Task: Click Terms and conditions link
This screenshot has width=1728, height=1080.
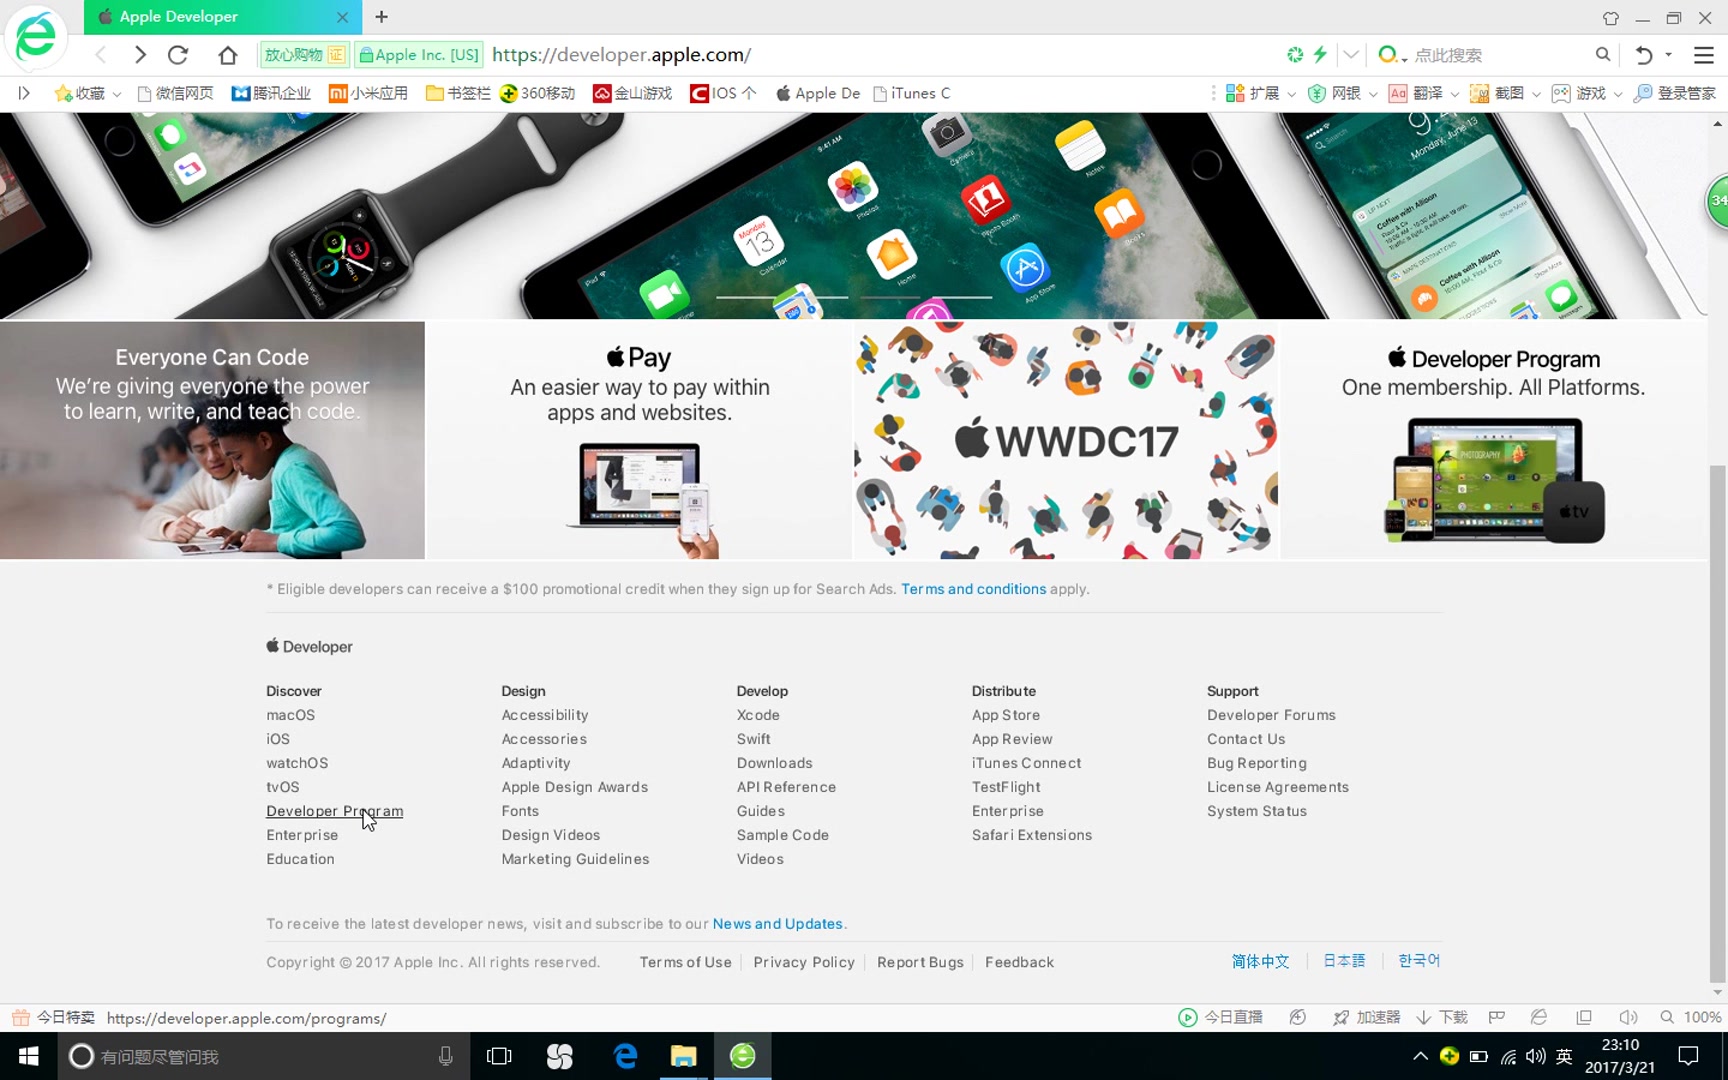Action: [973, 589]
